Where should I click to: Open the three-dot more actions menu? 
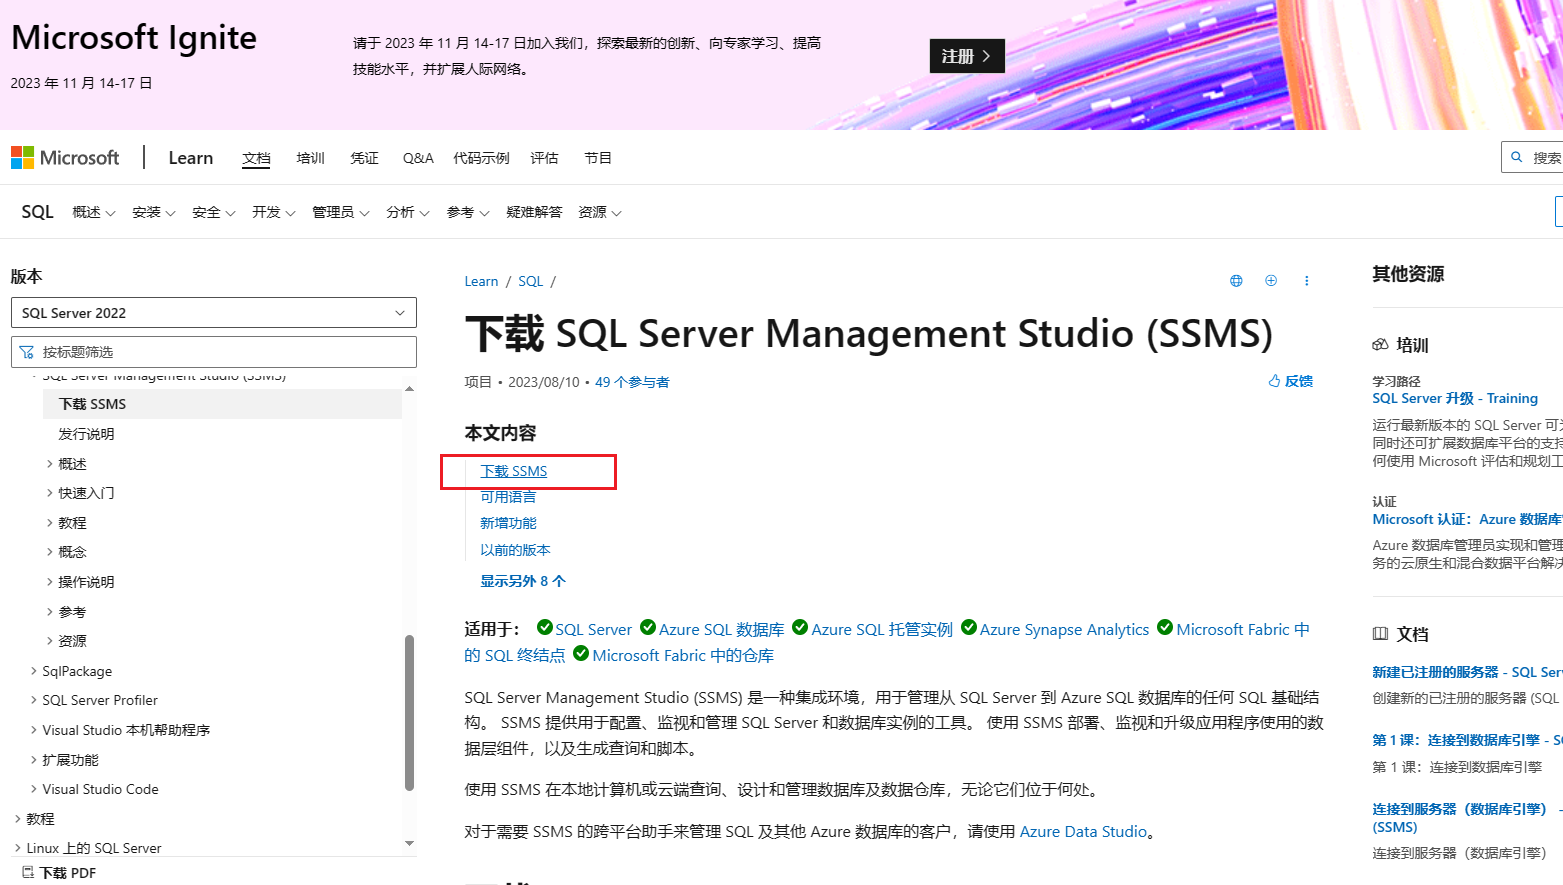[x=1306, y=281]
